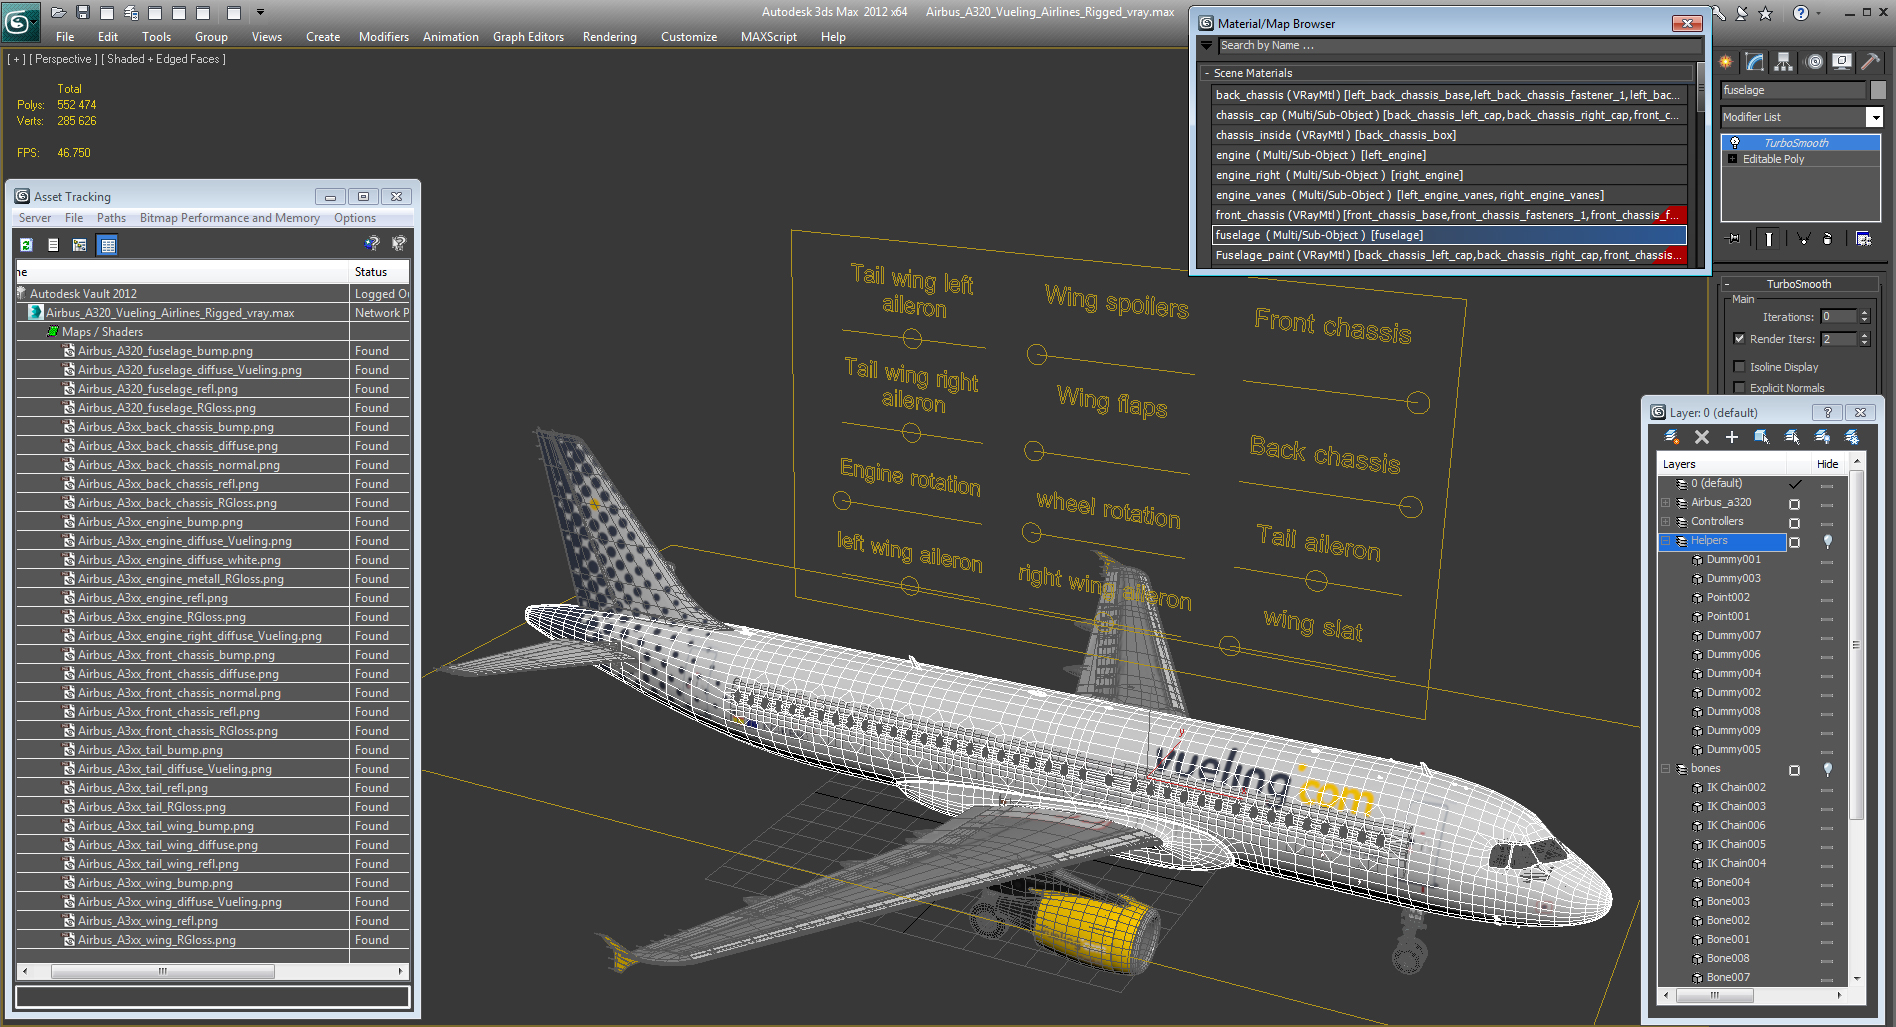The image size is (1896, 1027).
Task: Open the Create command panel tab icon
Action: (1726, 62)
